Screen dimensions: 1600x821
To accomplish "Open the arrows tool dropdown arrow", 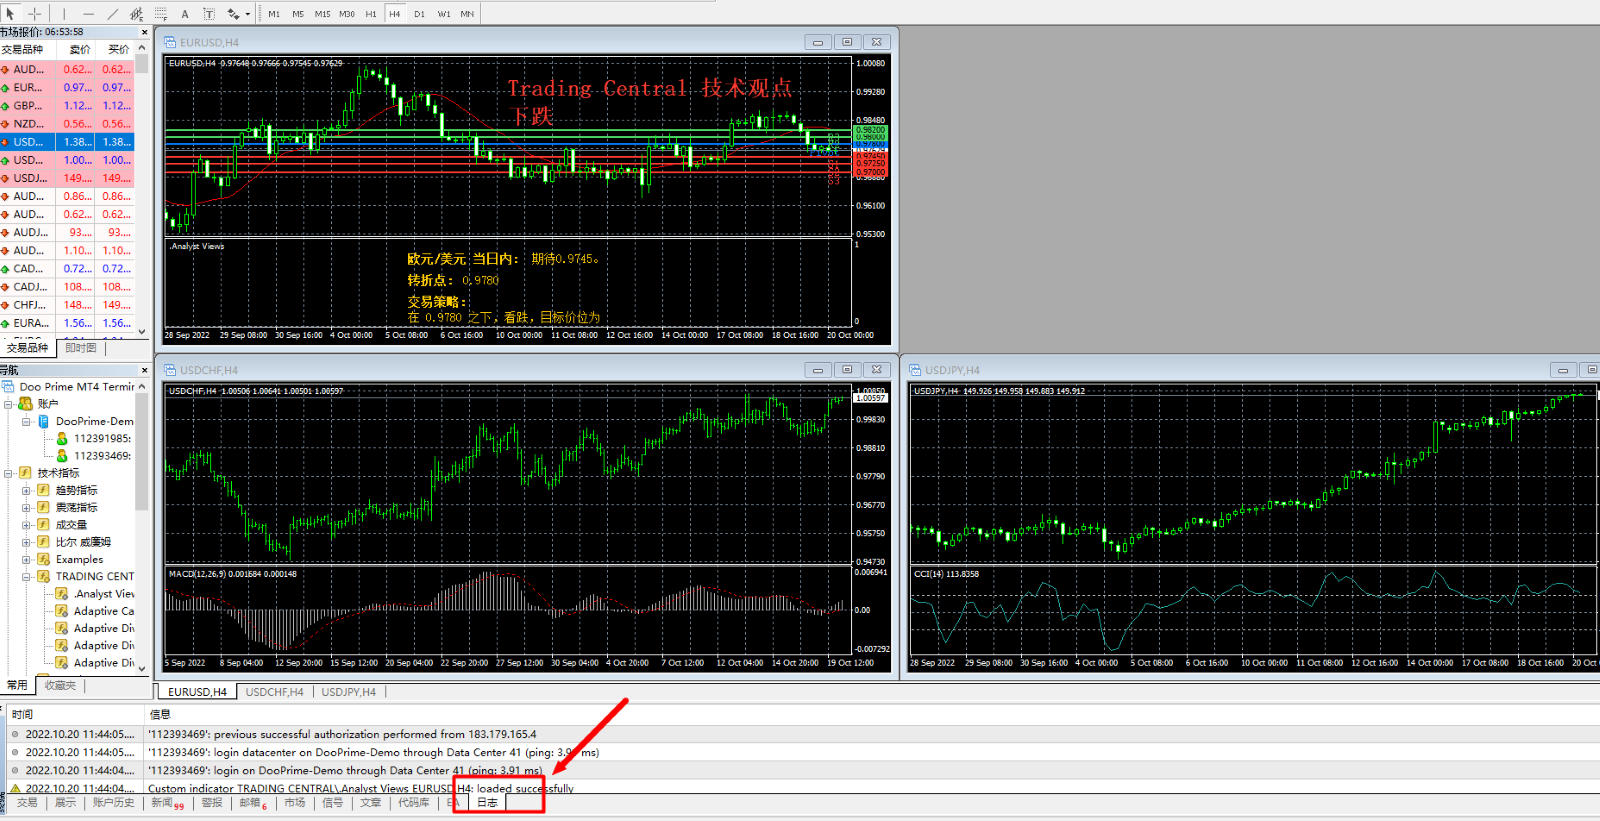I will coord(247,14).
